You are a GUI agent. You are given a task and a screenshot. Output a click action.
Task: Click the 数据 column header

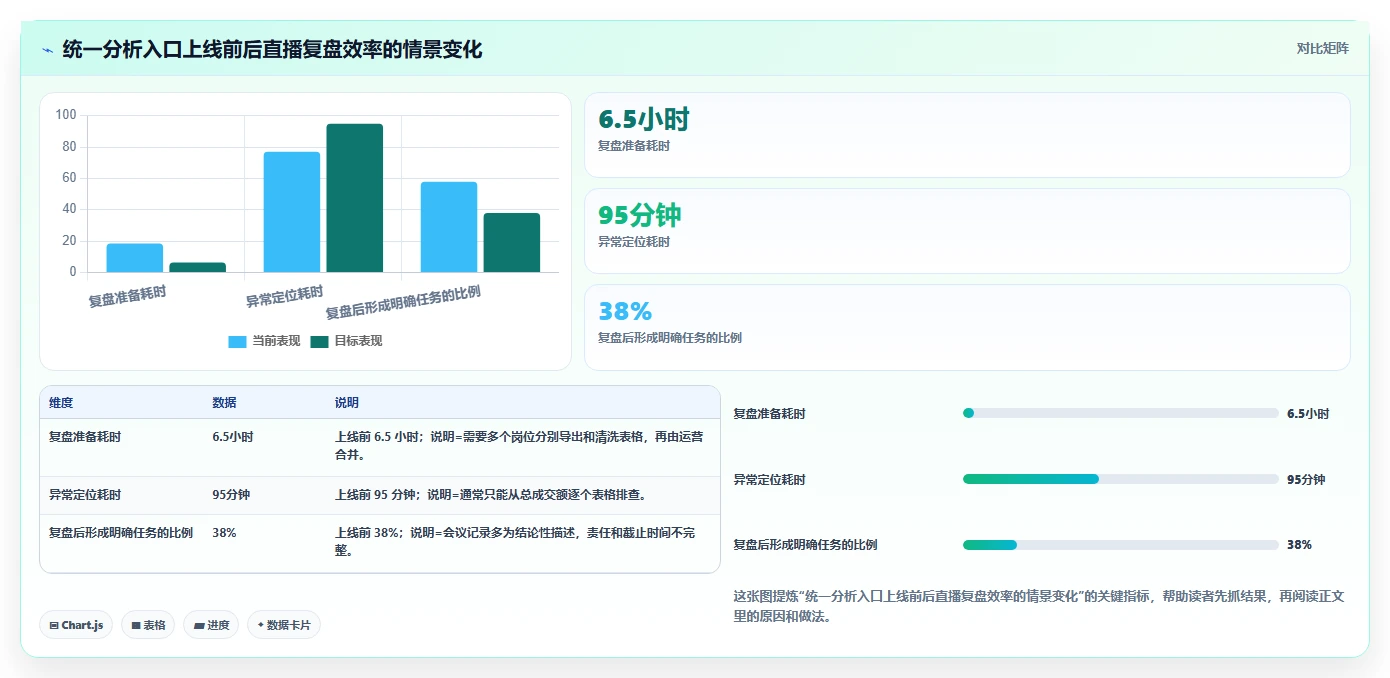[x=224, y=403]
